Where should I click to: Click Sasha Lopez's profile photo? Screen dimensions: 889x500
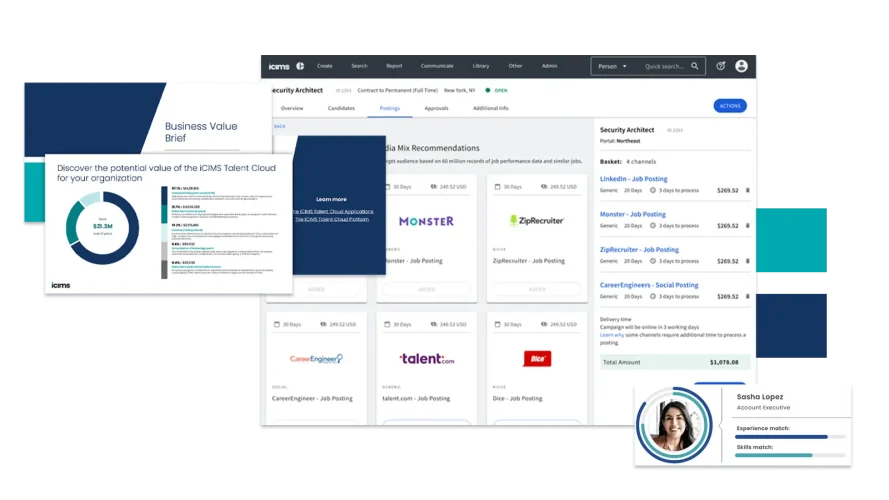coord(674,425)
